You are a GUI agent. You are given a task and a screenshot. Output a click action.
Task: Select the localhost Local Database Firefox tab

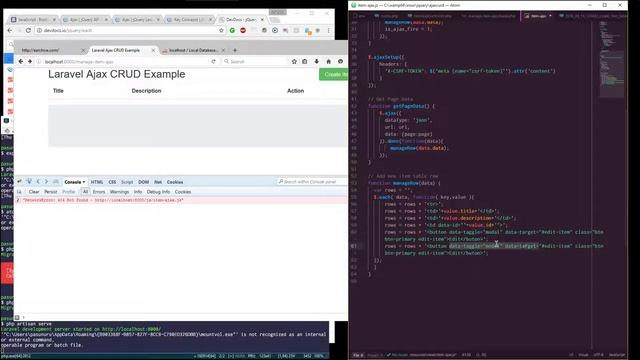point(193,50)
